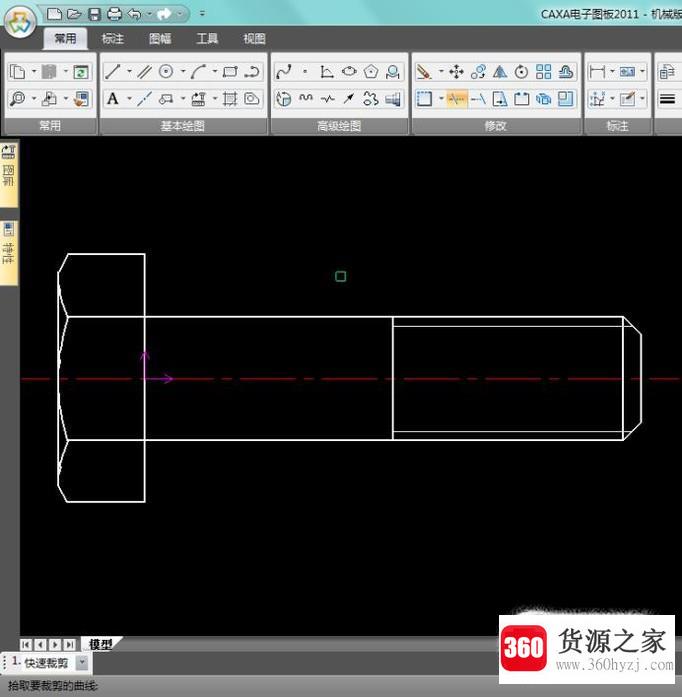Expand the Circle tool dropdown arrow
The image size is (682, 697).
tap(183, 71)
